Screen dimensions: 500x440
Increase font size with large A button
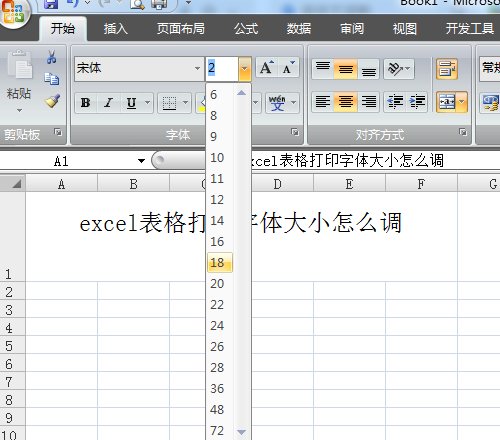point(267,68)
